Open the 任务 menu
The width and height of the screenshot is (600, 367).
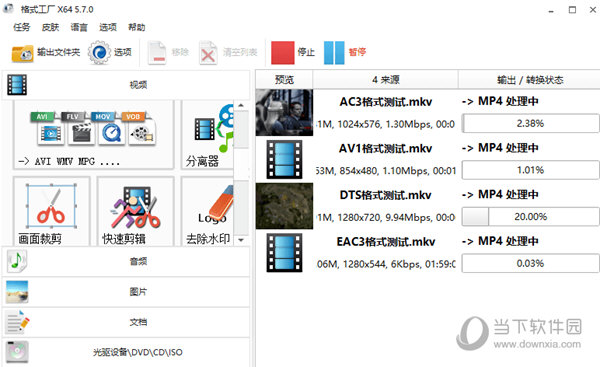21,27
